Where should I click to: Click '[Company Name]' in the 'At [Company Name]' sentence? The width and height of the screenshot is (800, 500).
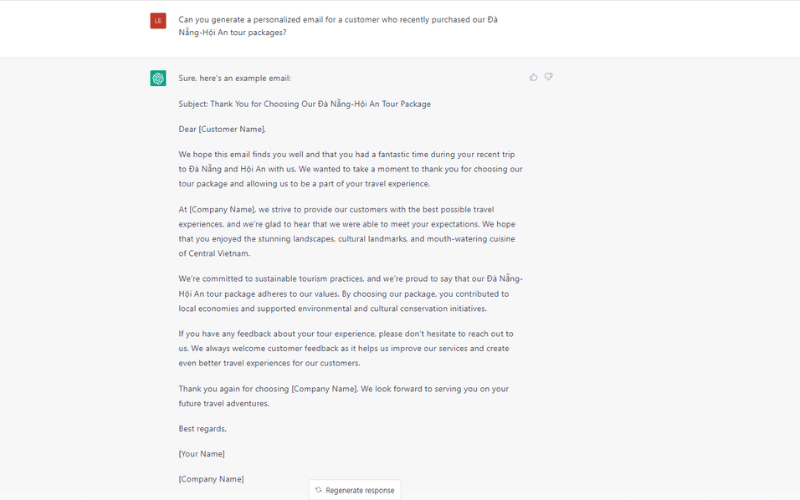[222, 209]
